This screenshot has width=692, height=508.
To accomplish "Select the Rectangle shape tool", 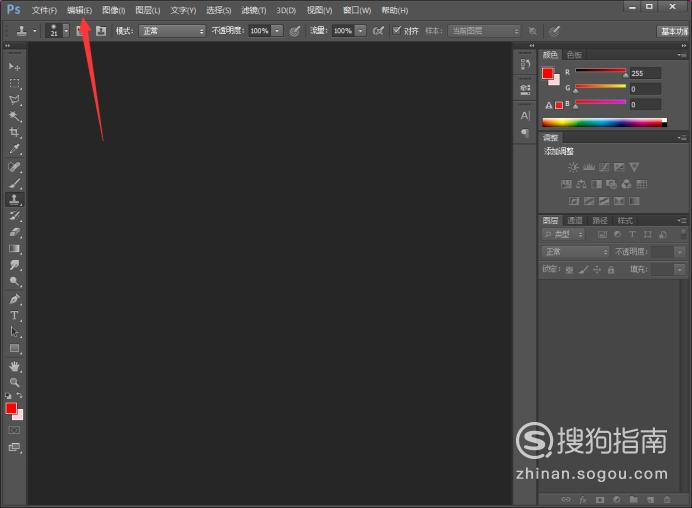I will pyautogui.click(x=14, y=348).
